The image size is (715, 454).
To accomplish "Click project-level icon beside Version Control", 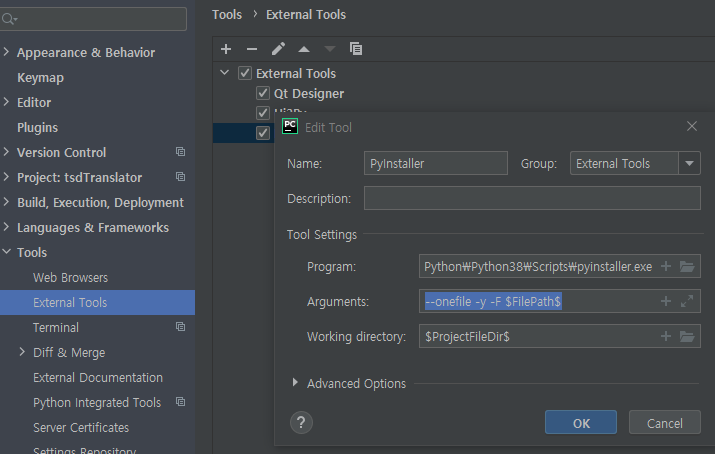I will [181, 152].
